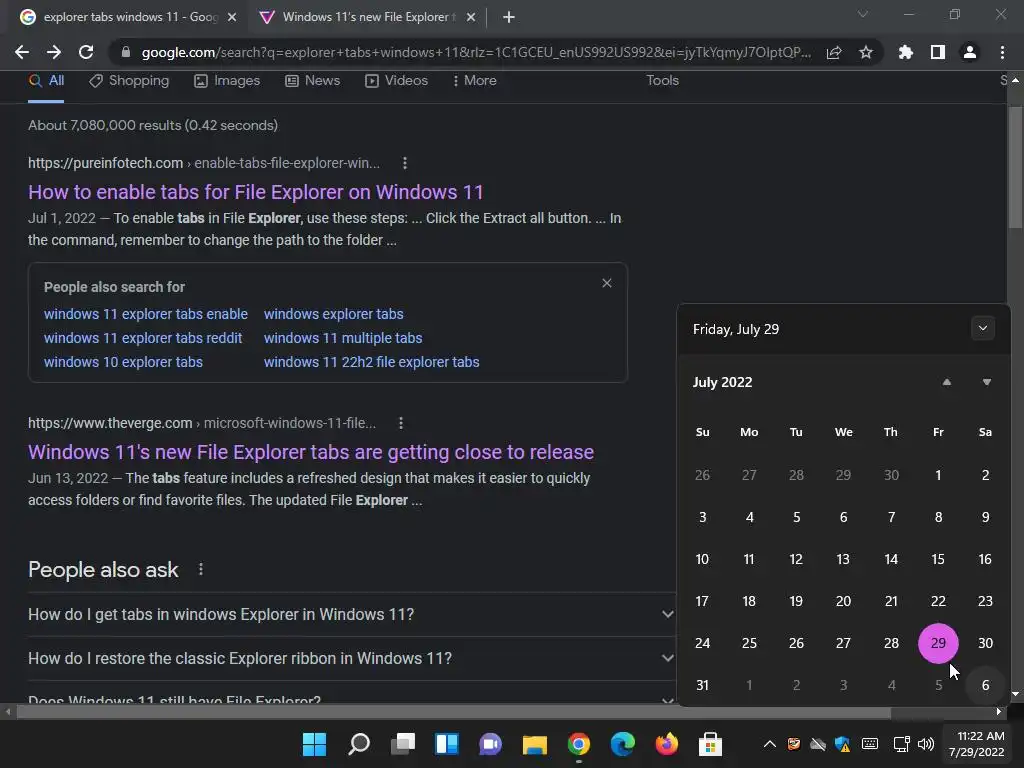Open the Chrome extensions puzzle icon

coord(906,52)
